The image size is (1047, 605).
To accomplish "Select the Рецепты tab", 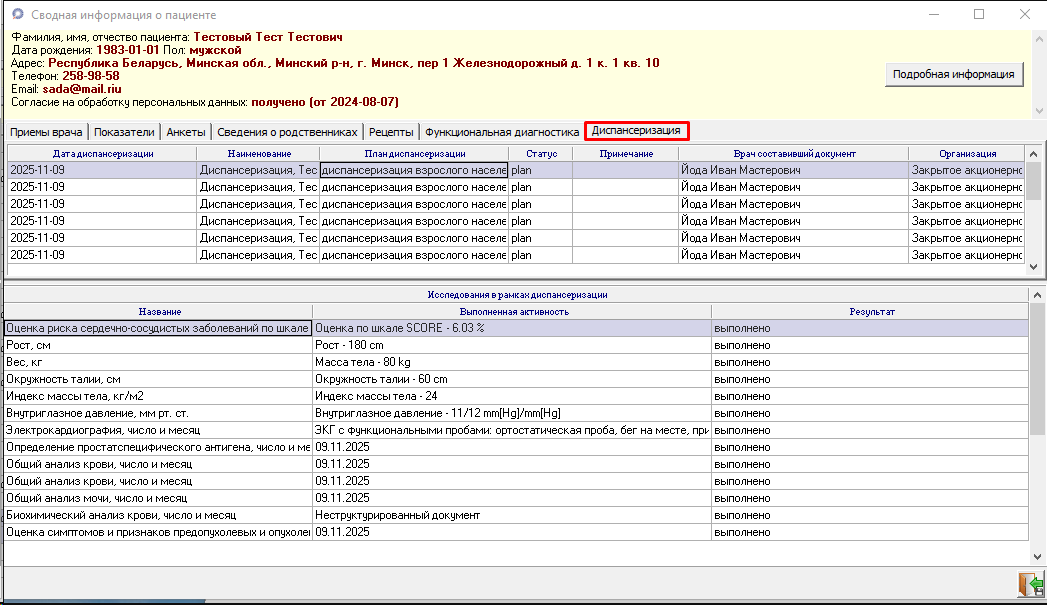I will click(391, 132).
